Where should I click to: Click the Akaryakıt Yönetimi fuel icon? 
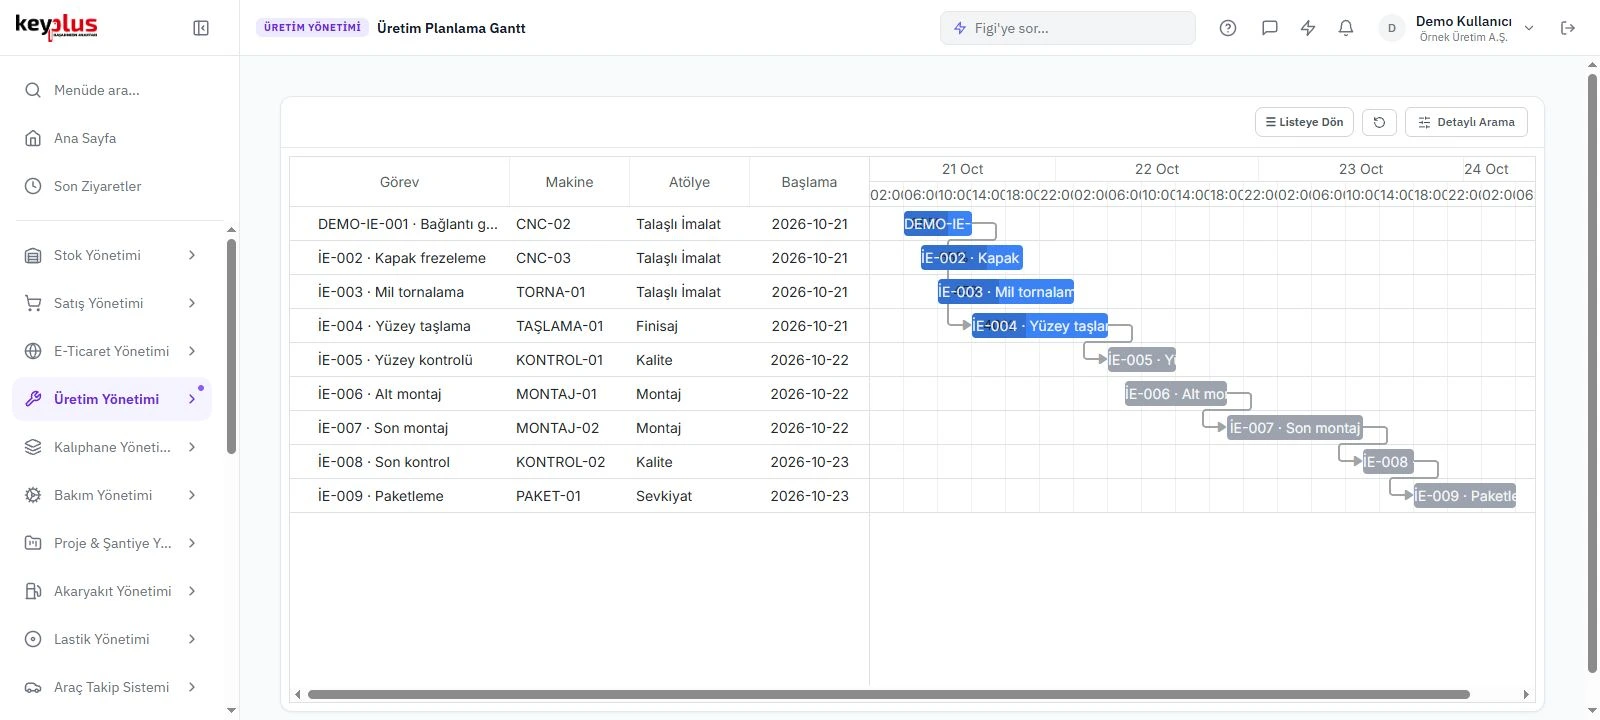click(x=33, y=591)
